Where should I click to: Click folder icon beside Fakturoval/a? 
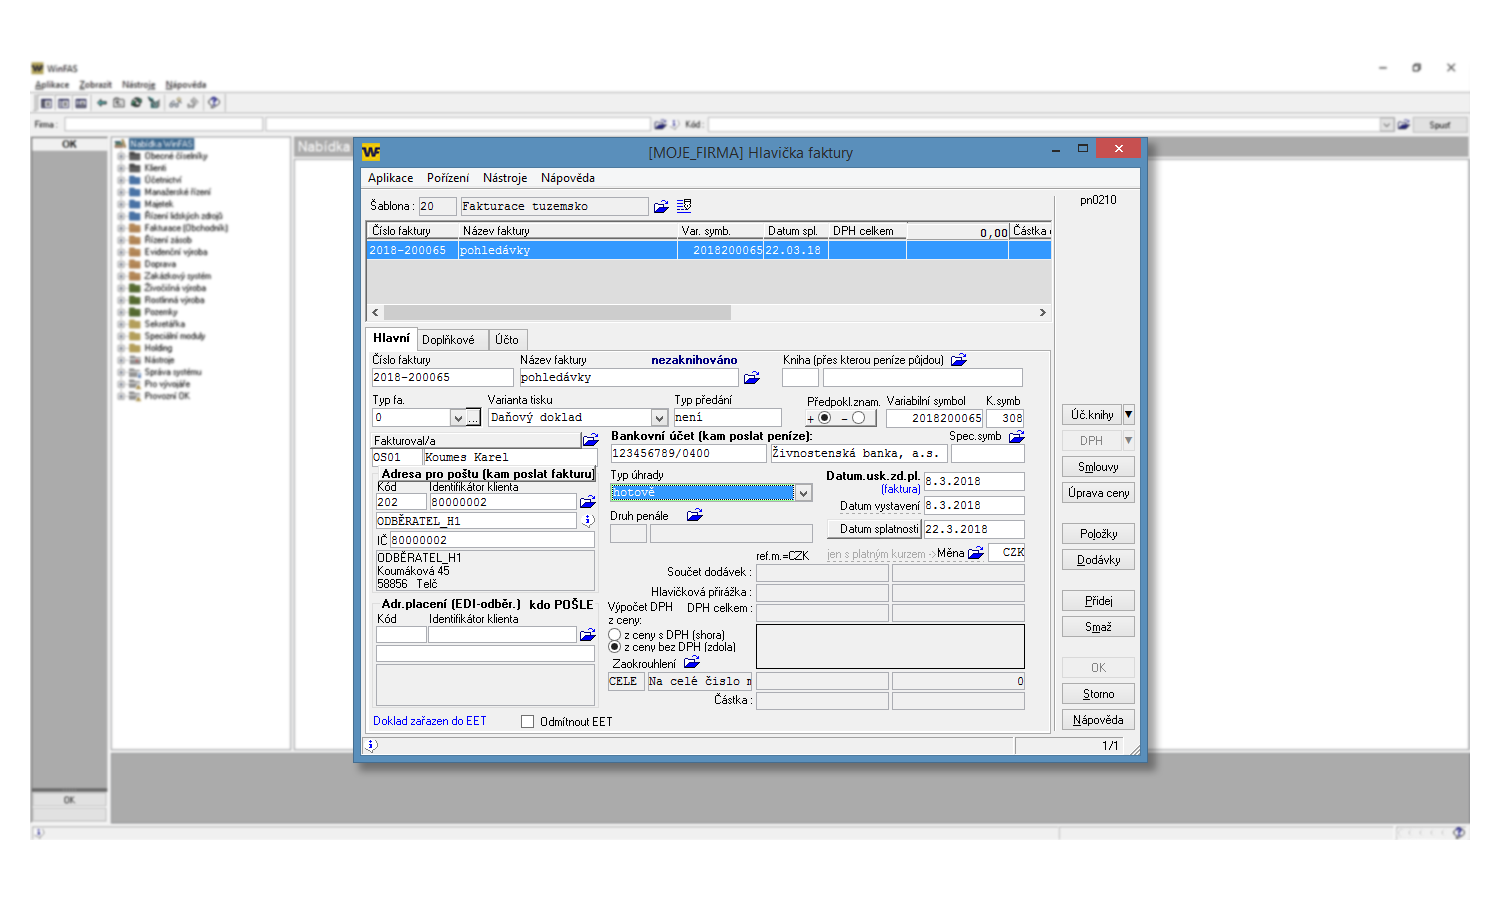pyautogui.click(x=590, y=440)
